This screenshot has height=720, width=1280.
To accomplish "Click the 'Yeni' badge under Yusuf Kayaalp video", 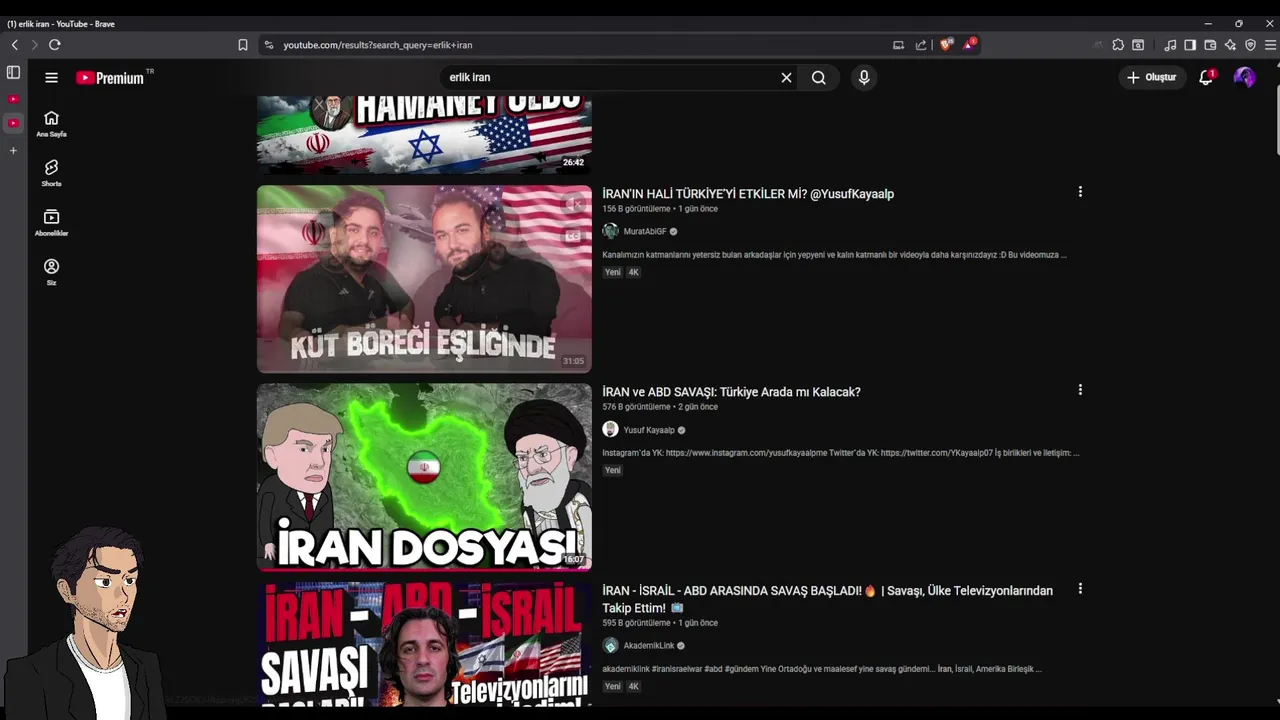I will pyautogui.click(x=612, y=470).
